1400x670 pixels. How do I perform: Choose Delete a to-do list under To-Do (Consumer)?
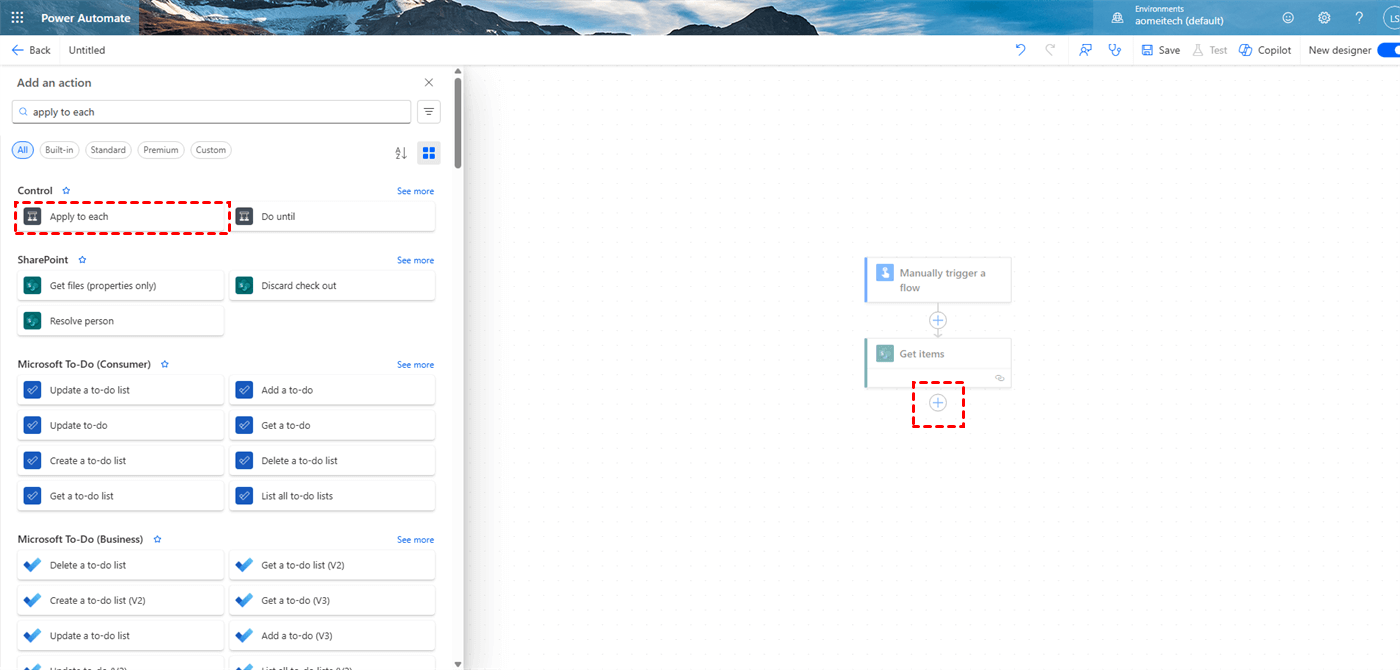(332, 461)
